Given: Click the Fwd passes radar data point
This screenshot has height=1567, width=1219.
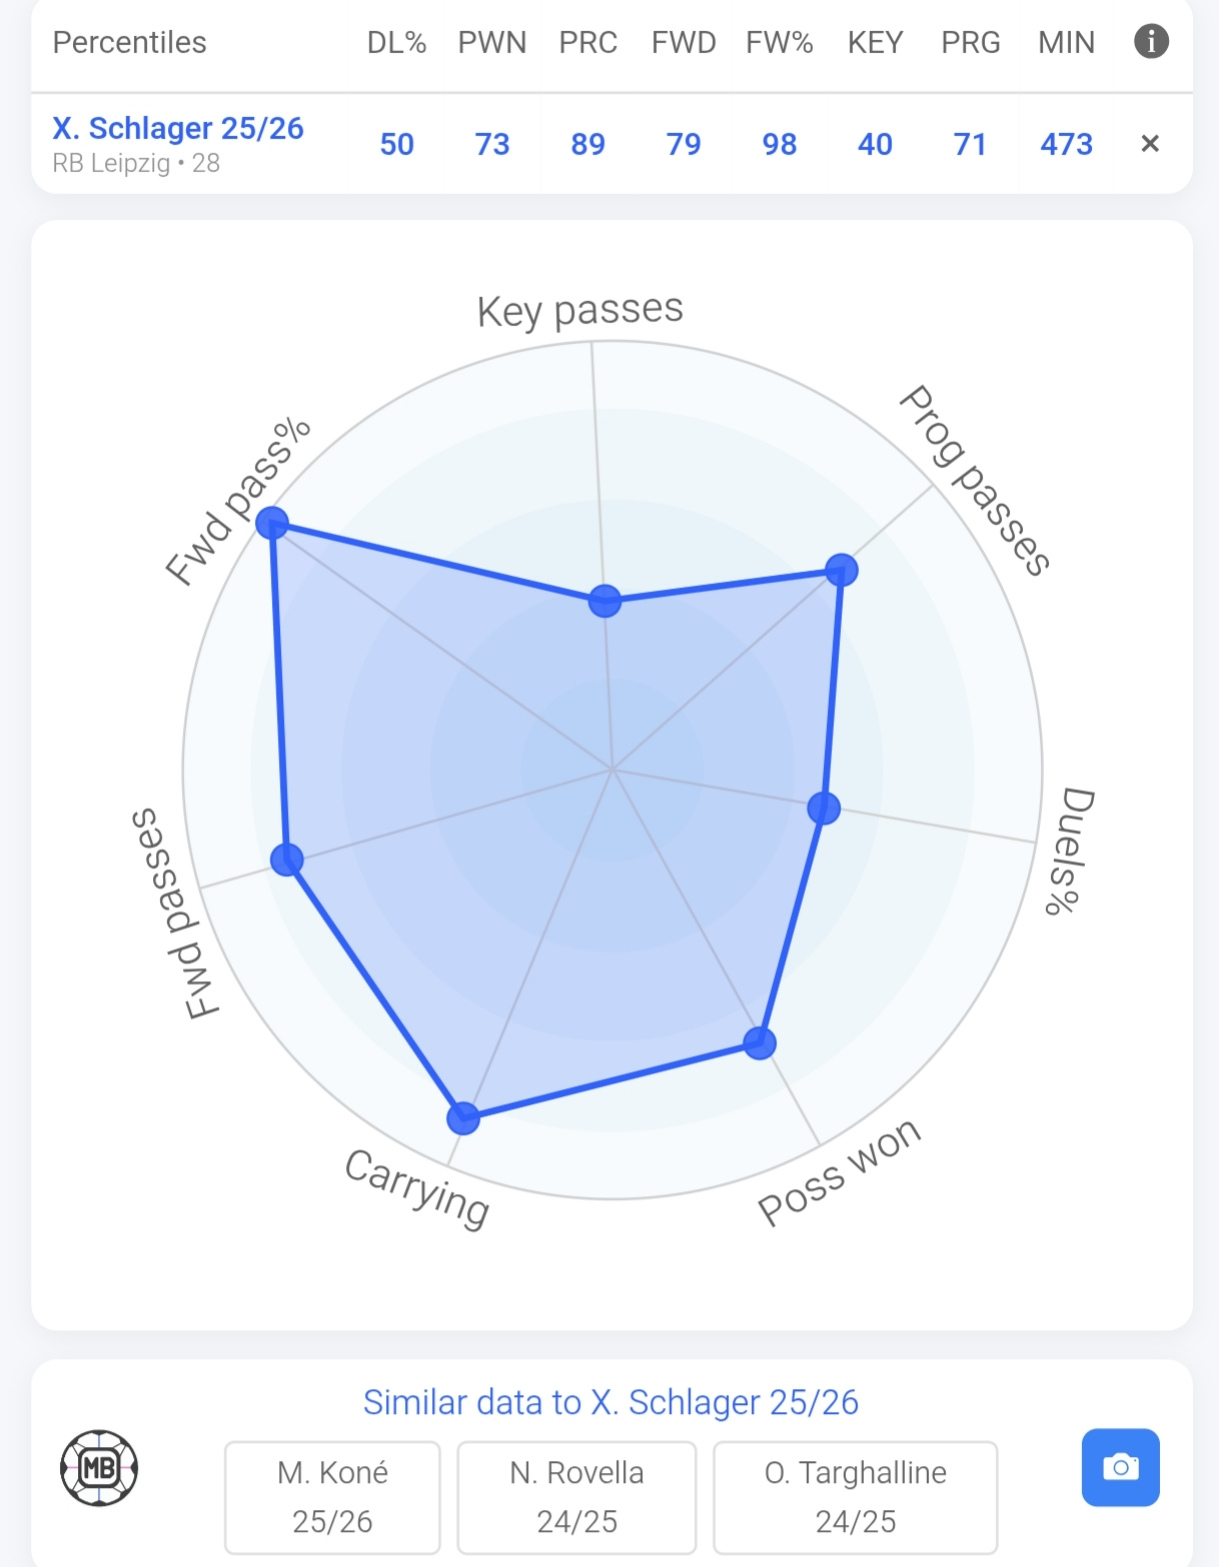Looking at the screenshot, I should coord(287,859).
